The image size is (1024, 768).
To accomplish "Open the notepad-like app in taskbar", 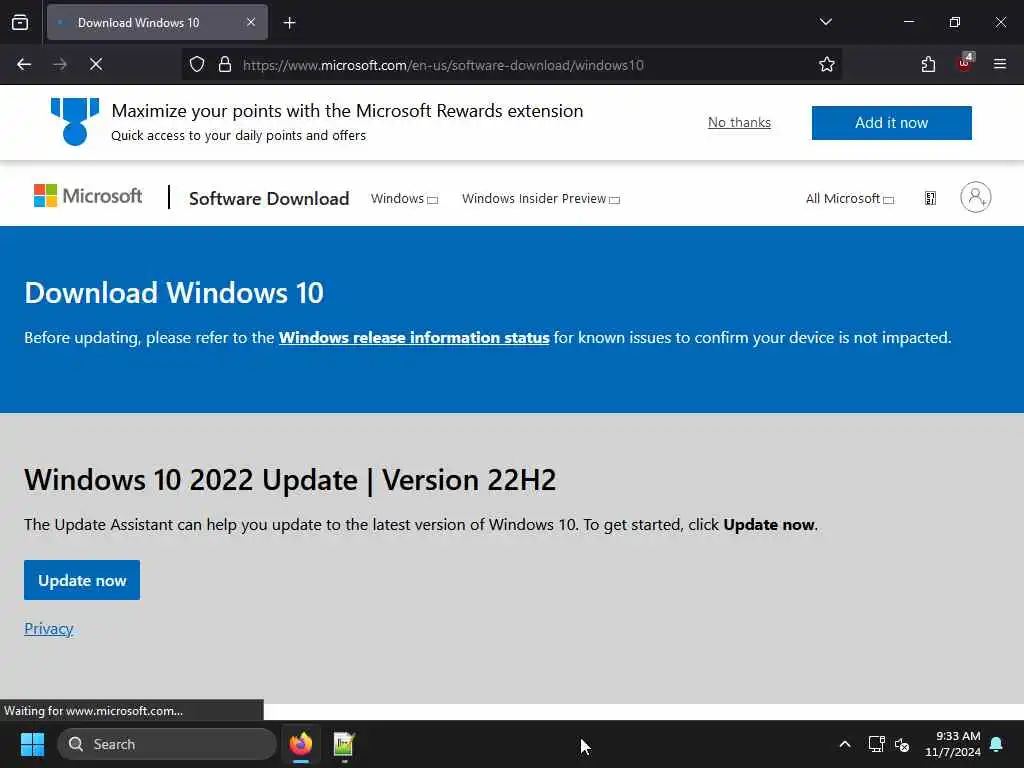I will pos(344,744).
